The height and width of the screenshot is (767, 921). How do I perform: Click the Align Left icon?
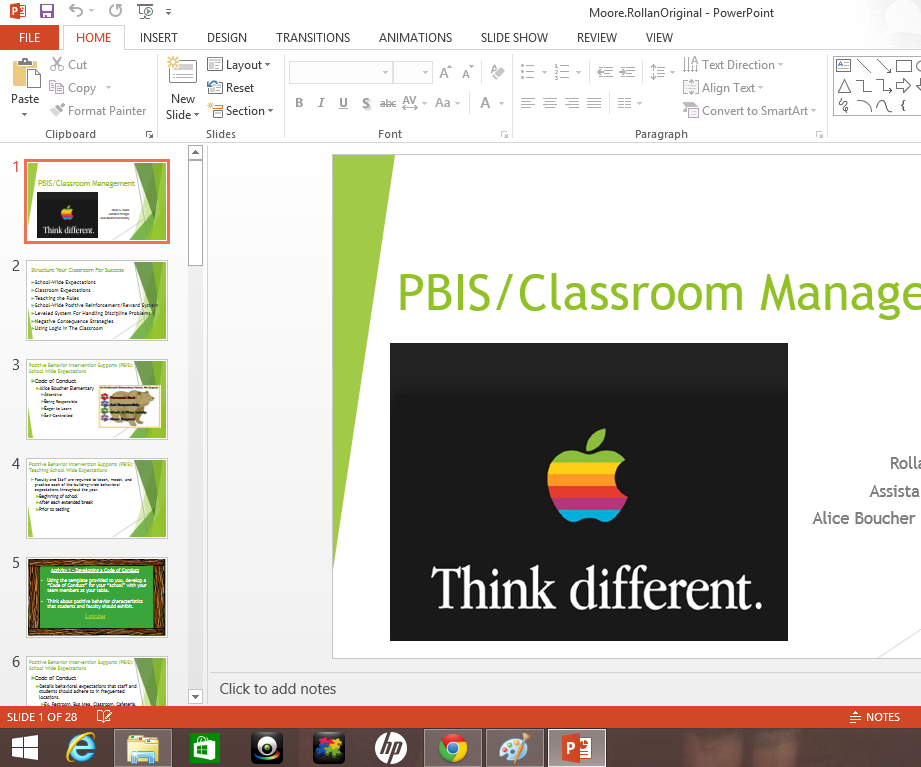click(527, 103)
